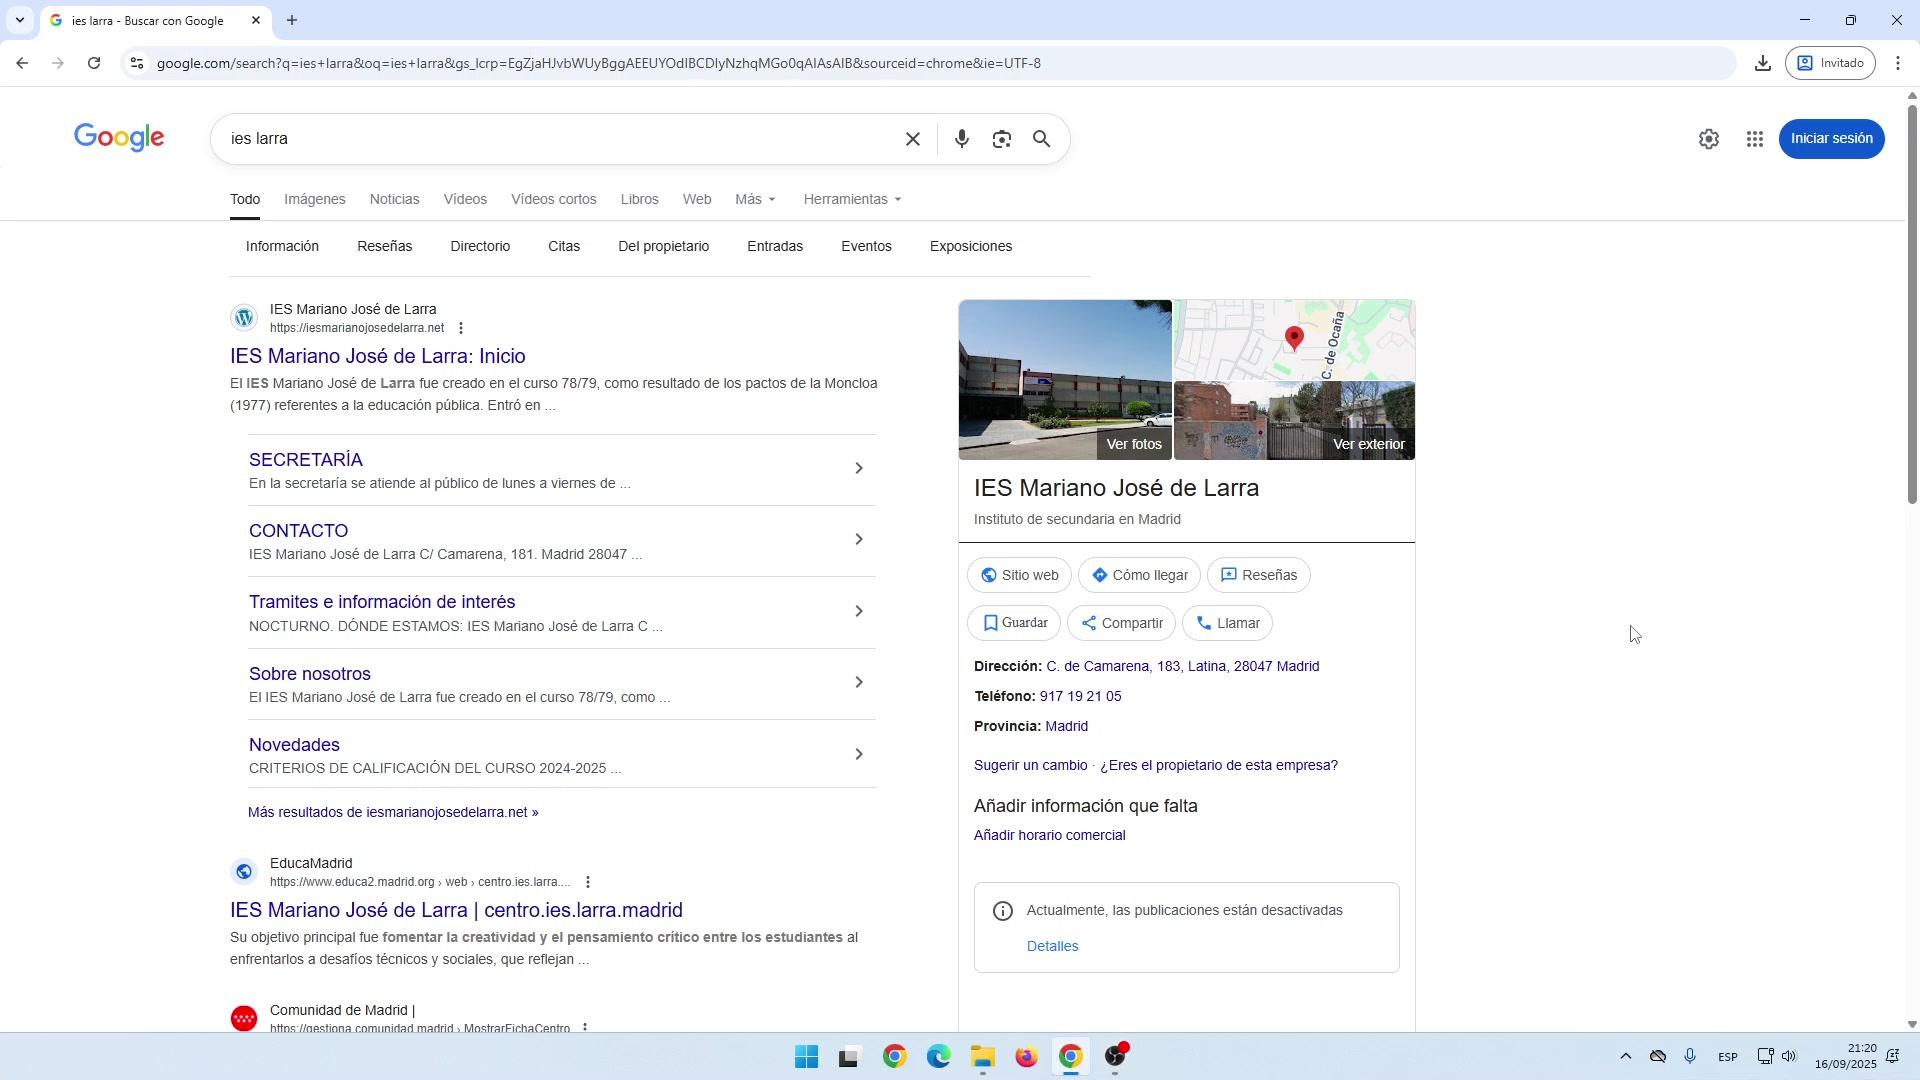Open Google apps grid icon

coord(1755,139)
